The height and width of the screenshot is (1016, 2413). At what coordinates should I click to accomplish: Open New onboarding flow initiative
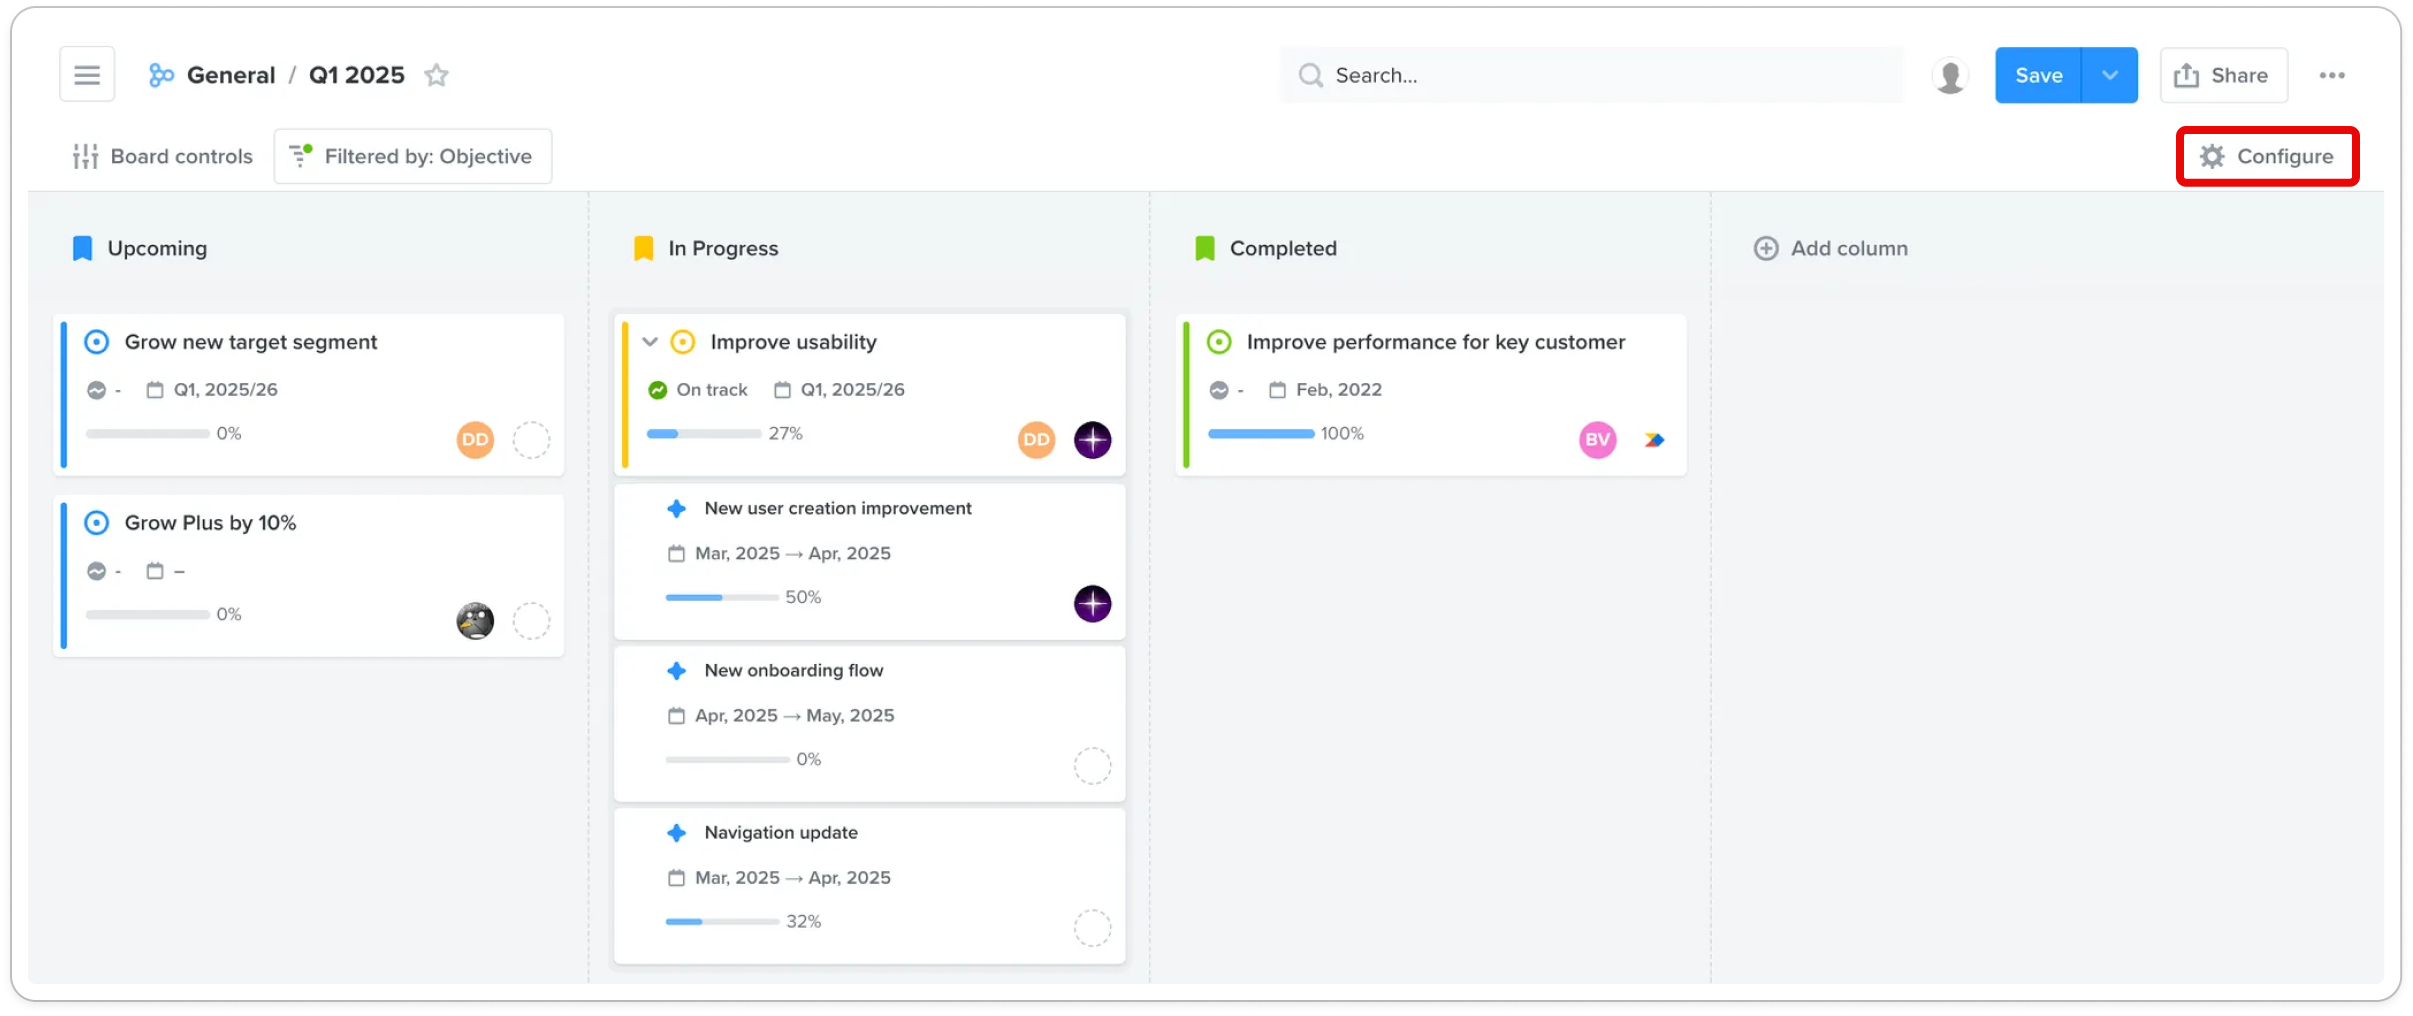pos(870,724)
